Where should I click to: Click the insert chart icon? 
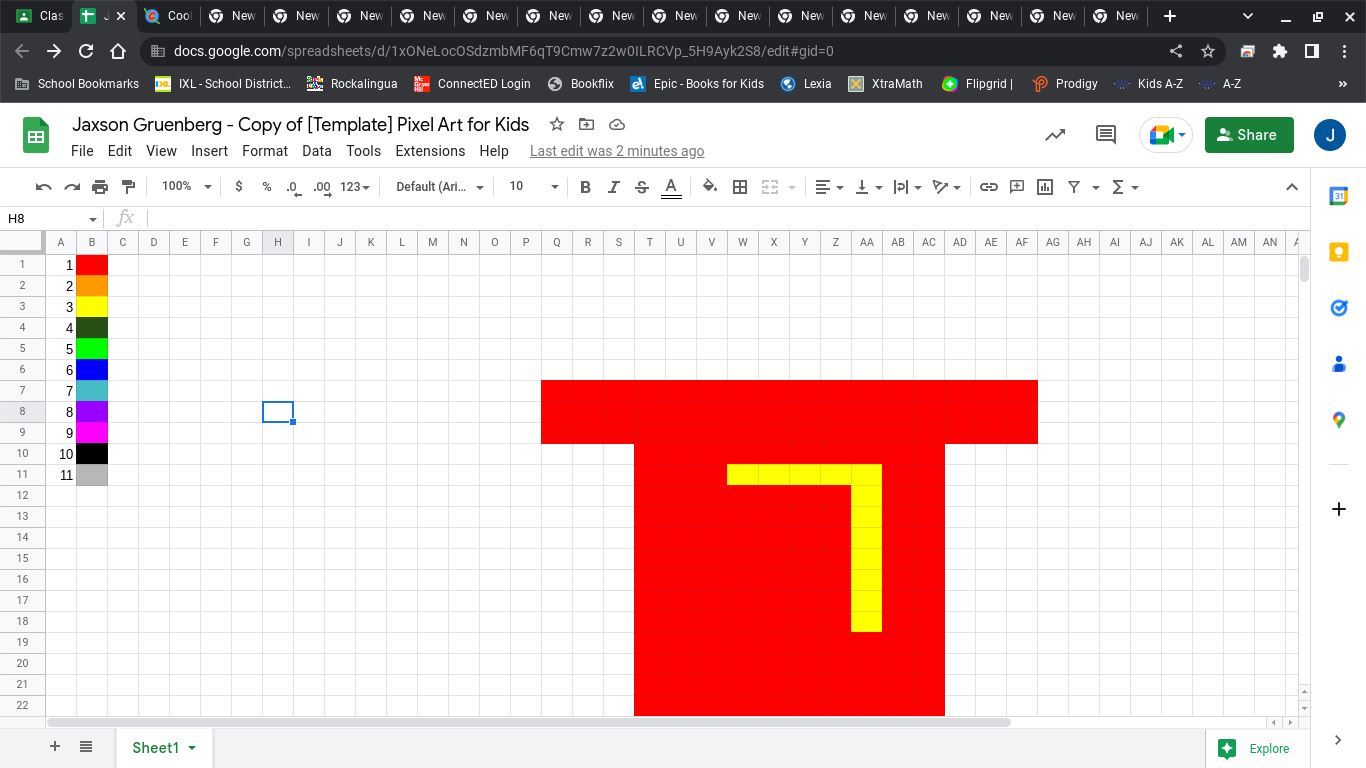[1045, 187]
